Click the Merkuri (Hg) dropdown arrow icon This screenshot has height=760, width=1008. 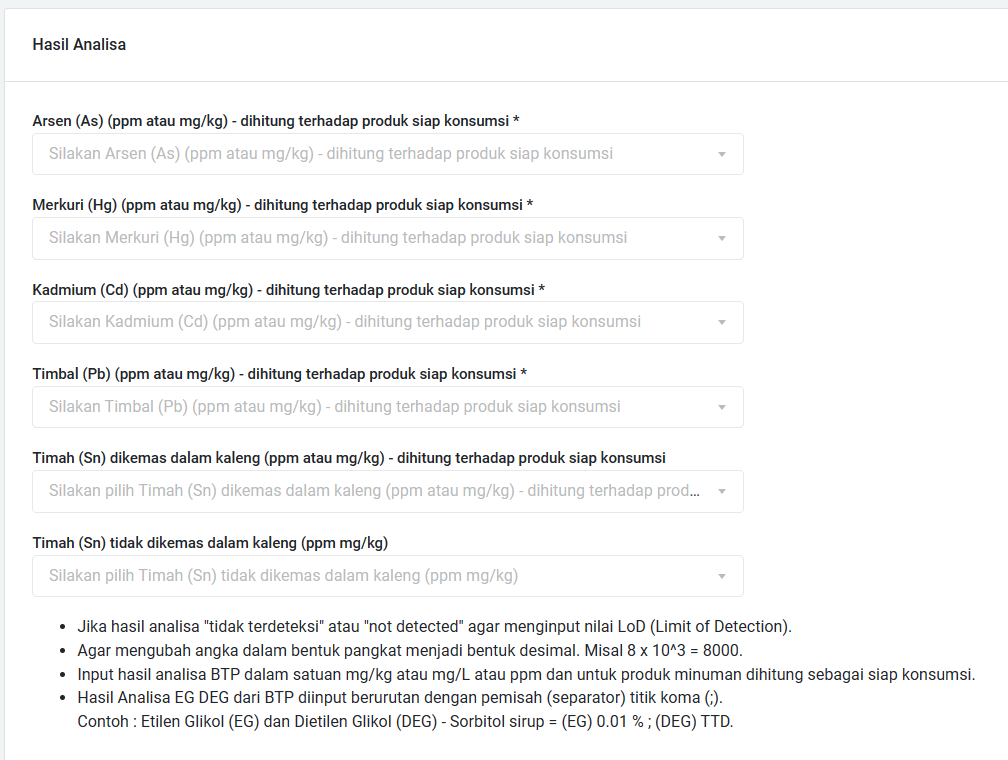(722, 239)
